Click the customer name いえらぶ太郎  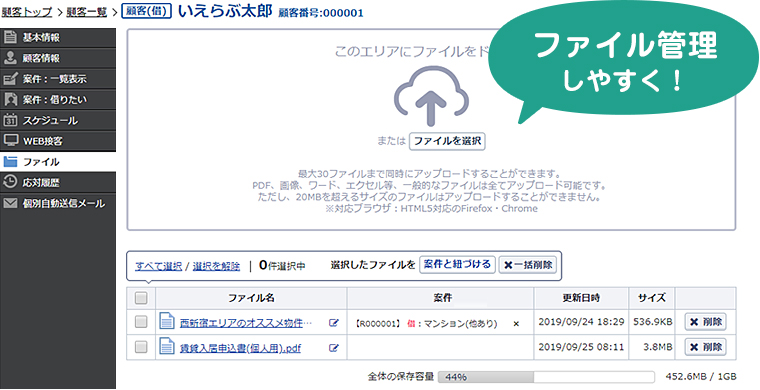tap(225, 11)
